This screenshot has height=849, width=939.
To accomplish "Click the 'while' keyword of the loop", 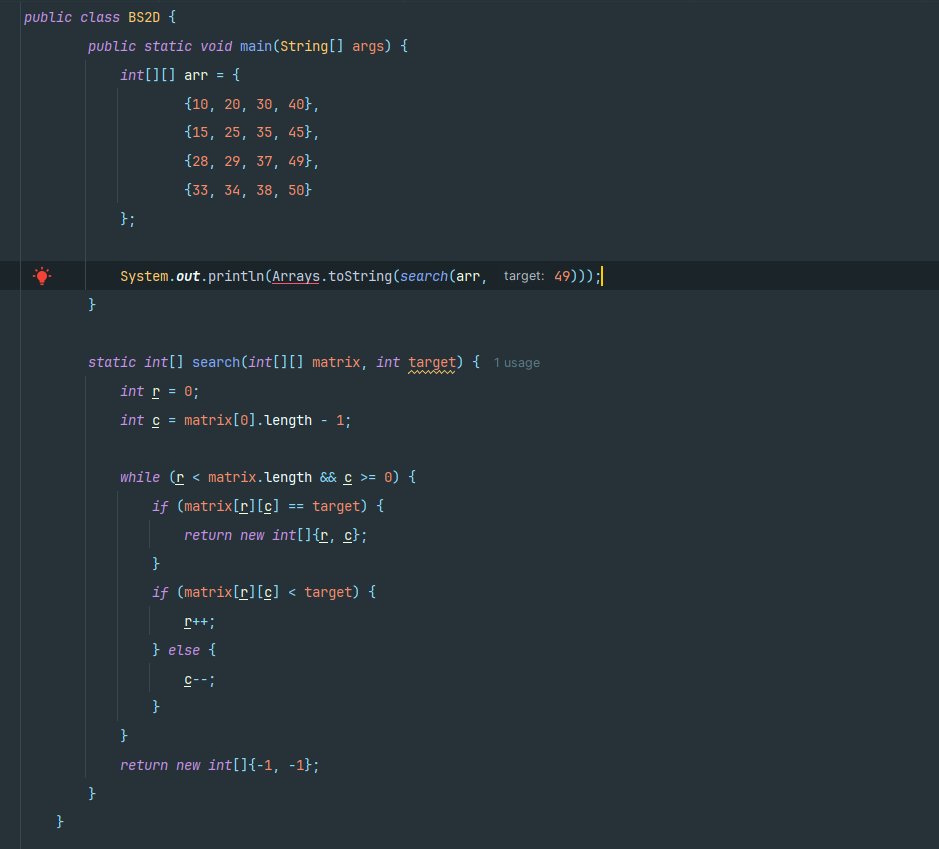I will (x=140, y=477).
